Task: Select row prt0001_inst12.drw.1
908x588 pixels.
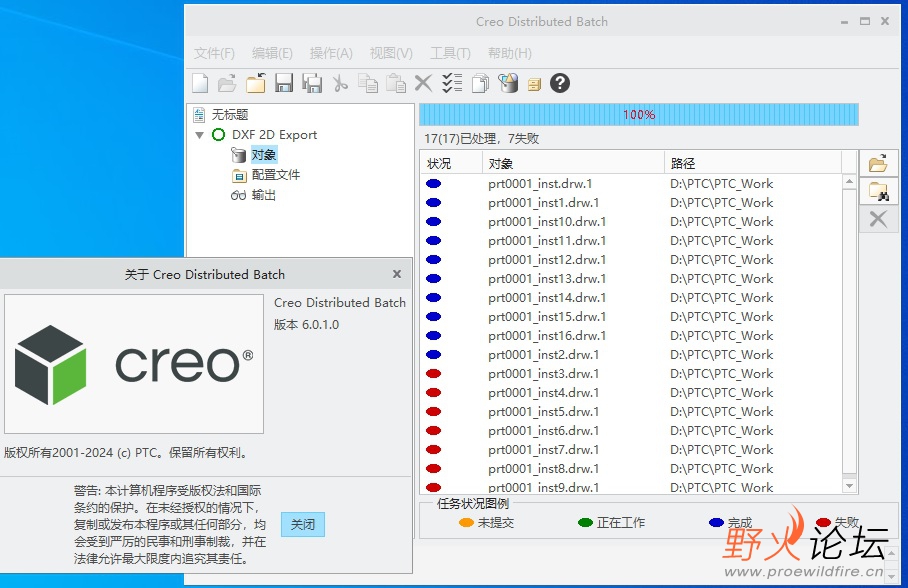Action: point(631,260)
